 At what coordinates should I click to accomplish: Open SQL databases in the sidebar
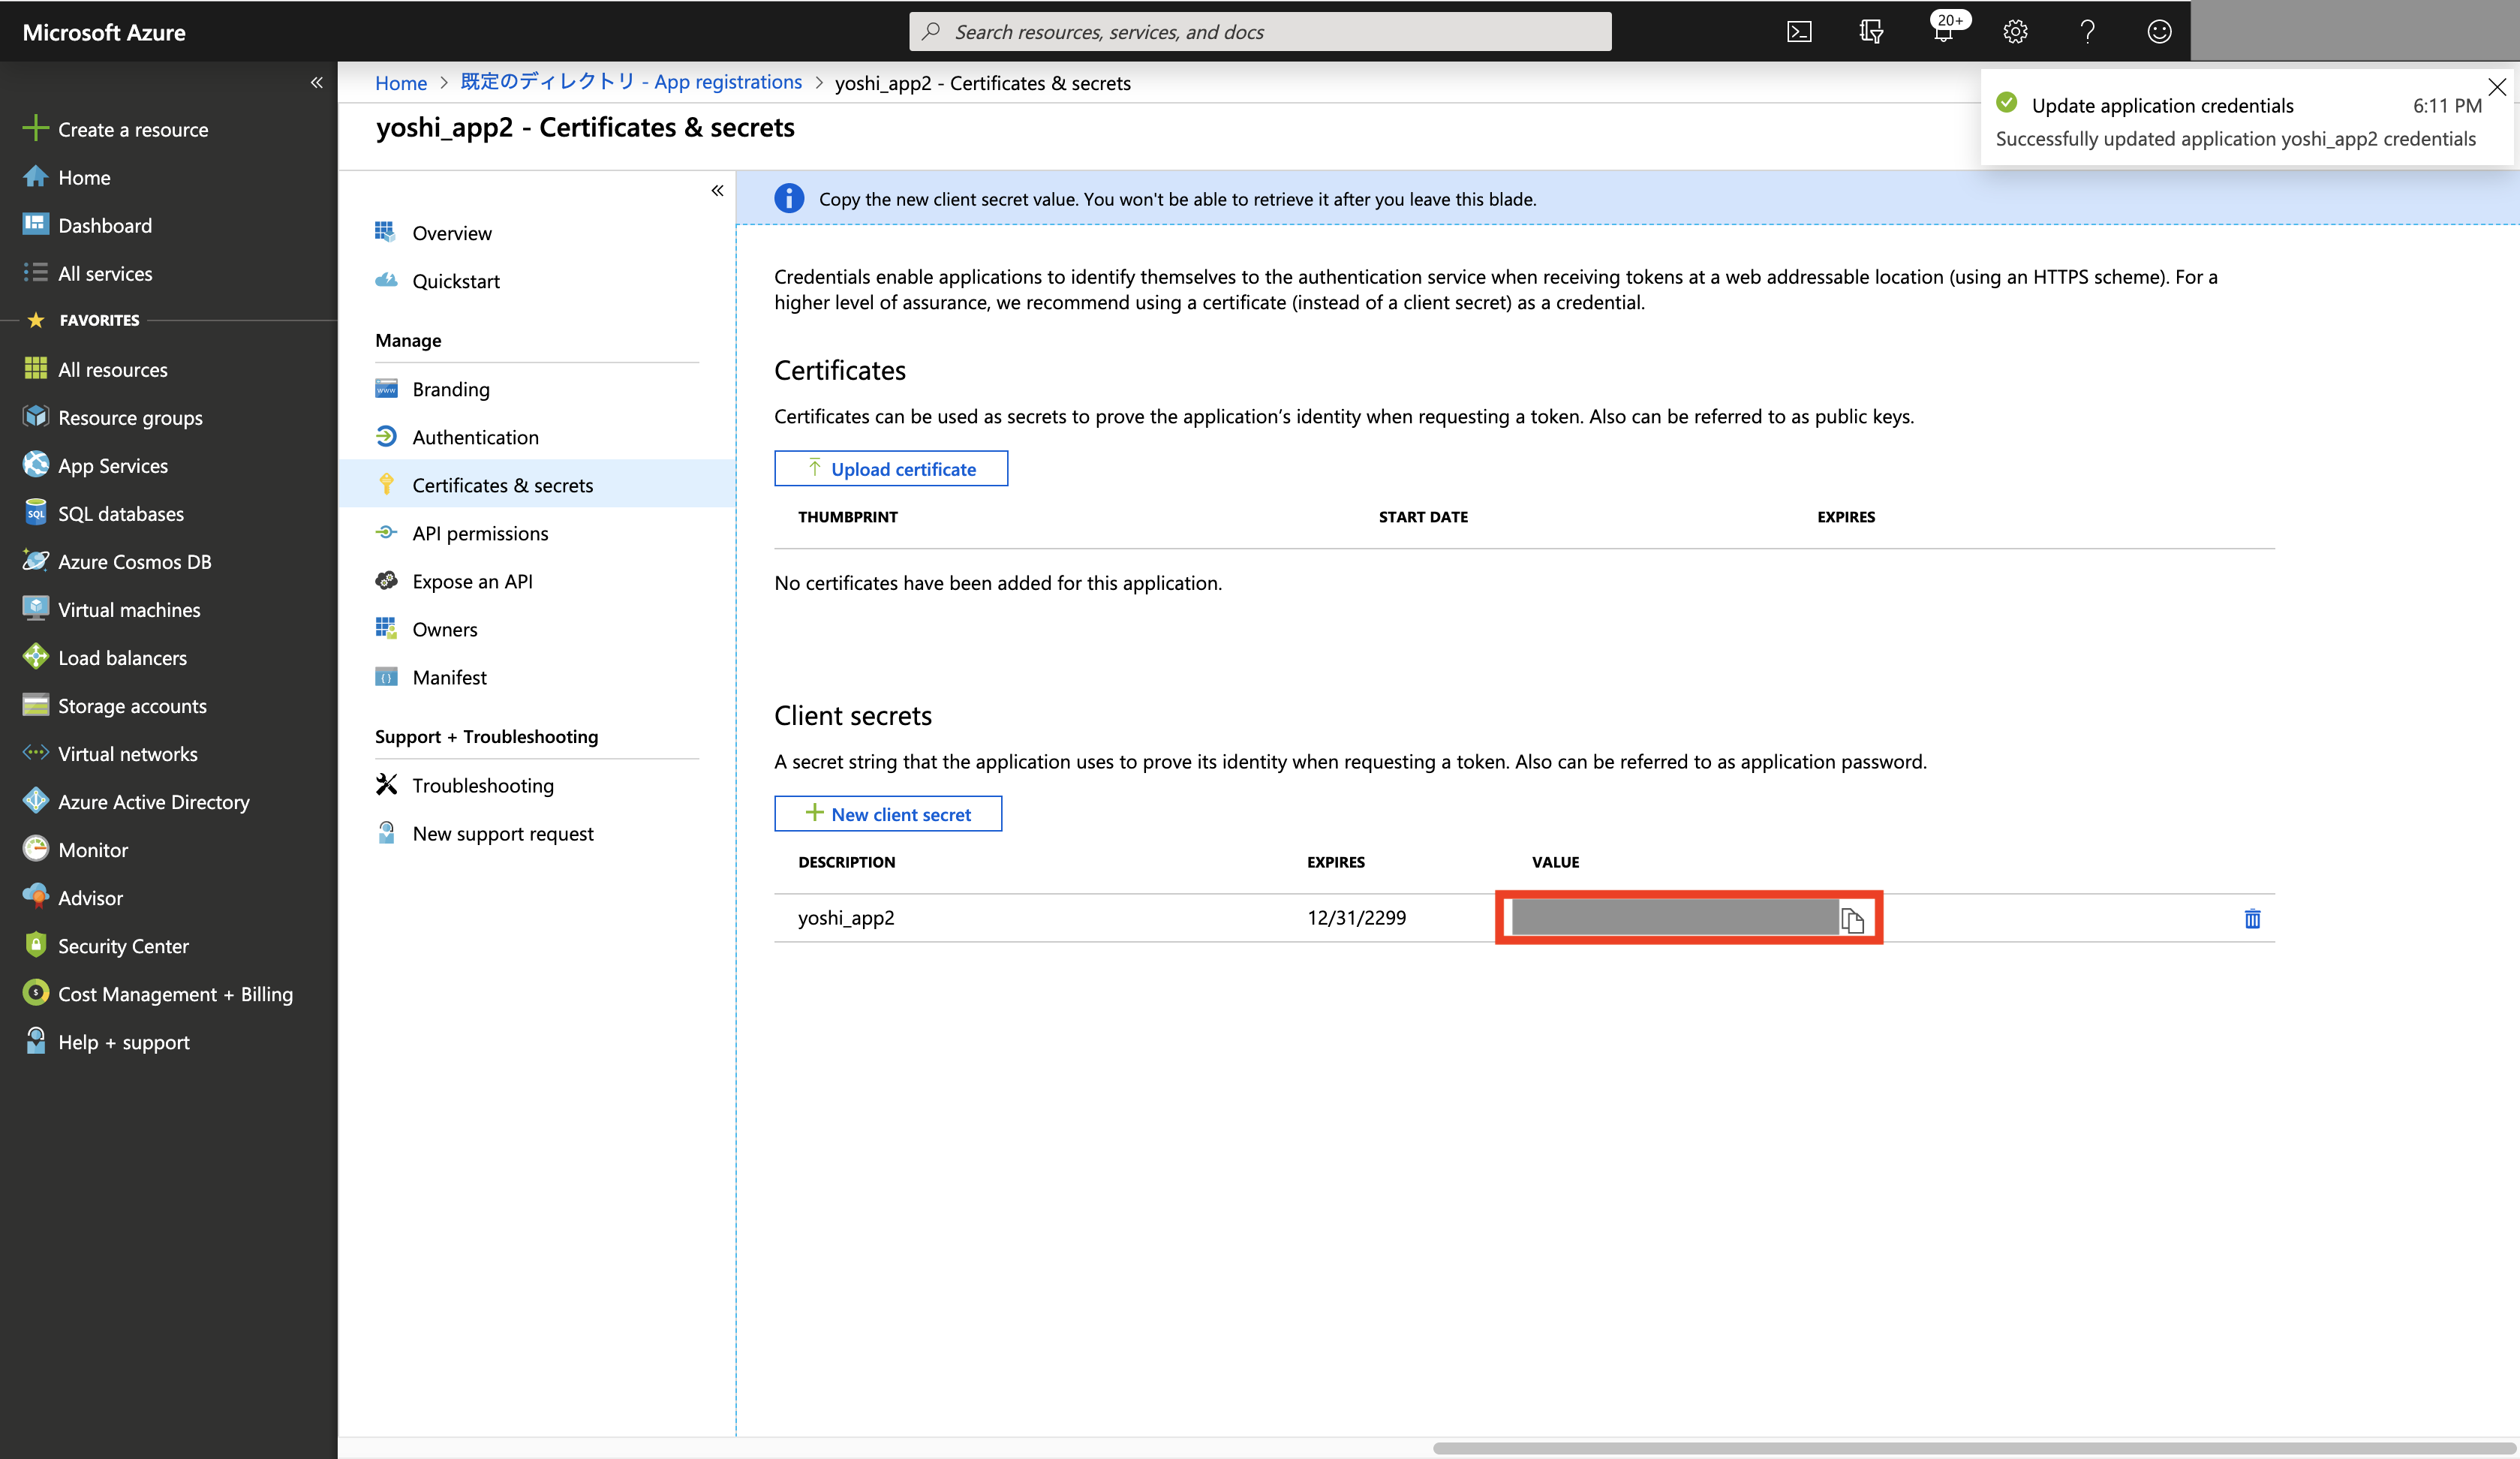[x=104, y=513]
